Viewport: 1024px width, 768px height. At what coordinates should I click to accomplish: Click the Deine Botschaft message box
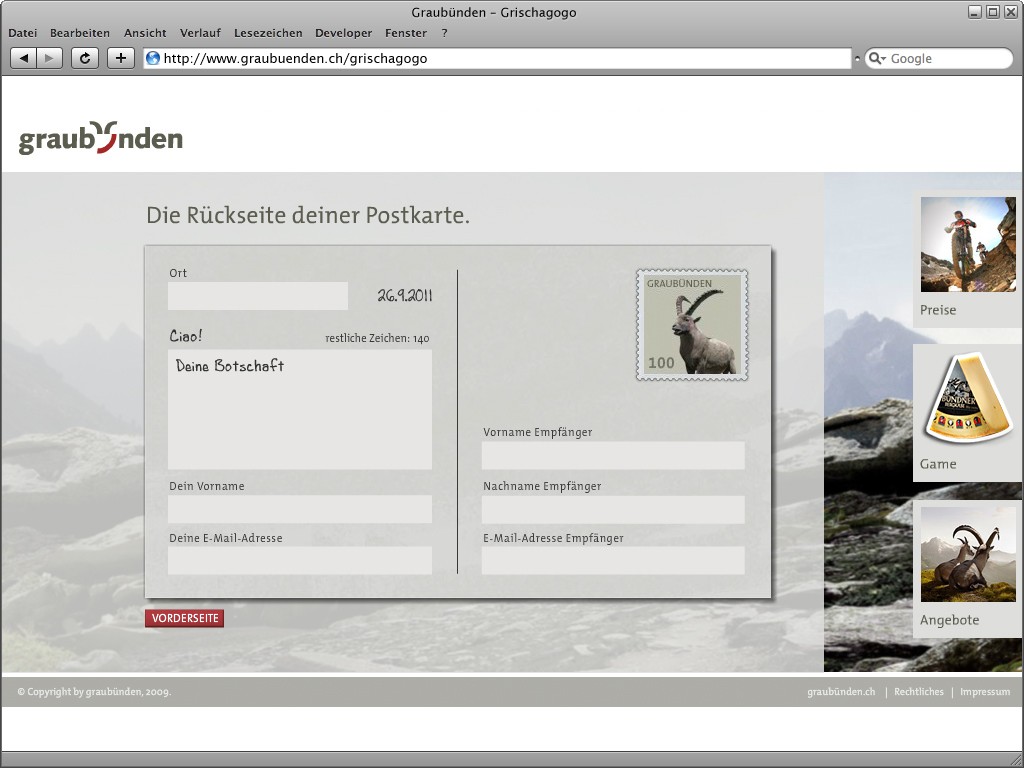click(300, 409)
